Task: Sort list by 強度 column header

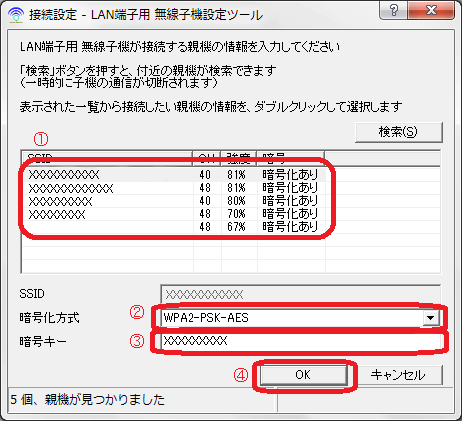Action: click(x=239, y=158)
